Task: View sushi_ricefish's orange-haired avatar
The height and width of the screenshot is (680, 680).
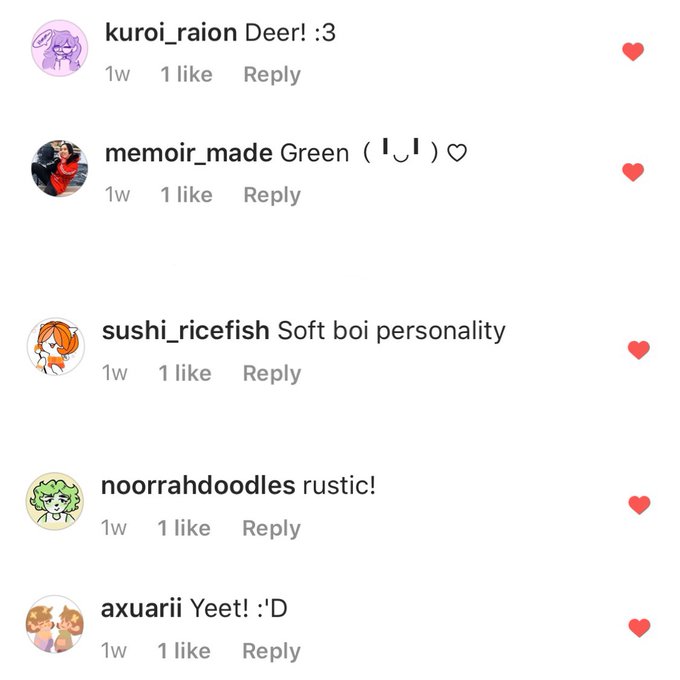Action: (56, 346)
